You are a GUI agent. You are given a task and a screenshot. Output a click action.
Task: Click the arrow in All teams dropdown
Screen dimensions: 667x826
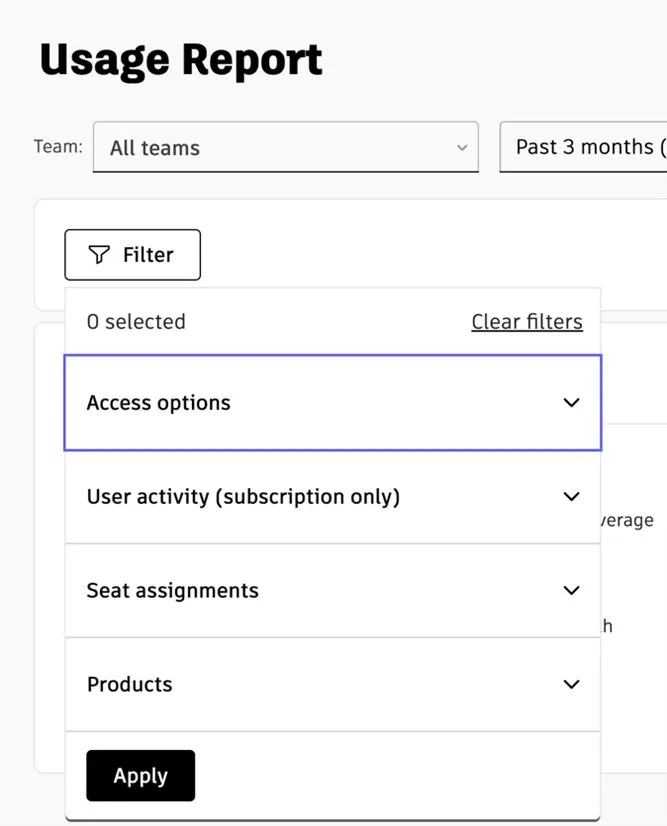coord(461,148)
